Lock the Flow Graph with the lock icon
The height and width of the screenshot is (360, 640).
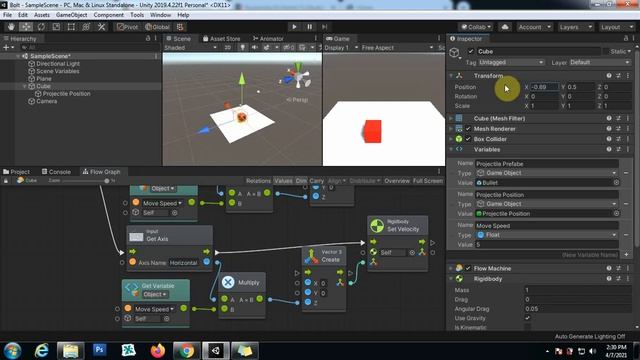click(x=6, y=180)
